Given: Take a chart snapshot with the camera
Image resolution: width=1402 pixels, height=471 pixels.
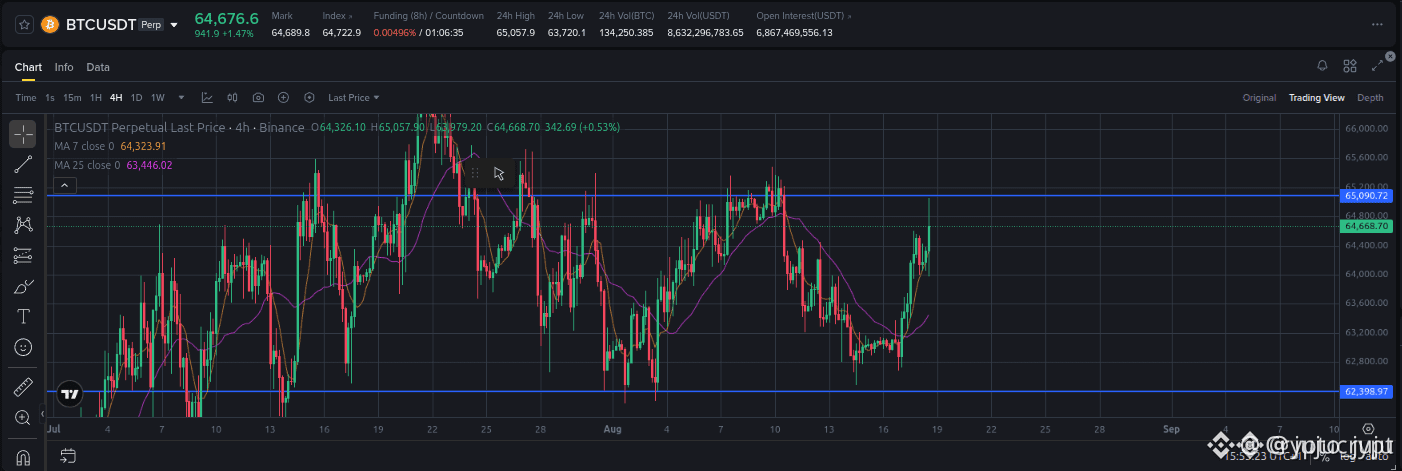Looking at the screenshot, I should click(259, 97).
